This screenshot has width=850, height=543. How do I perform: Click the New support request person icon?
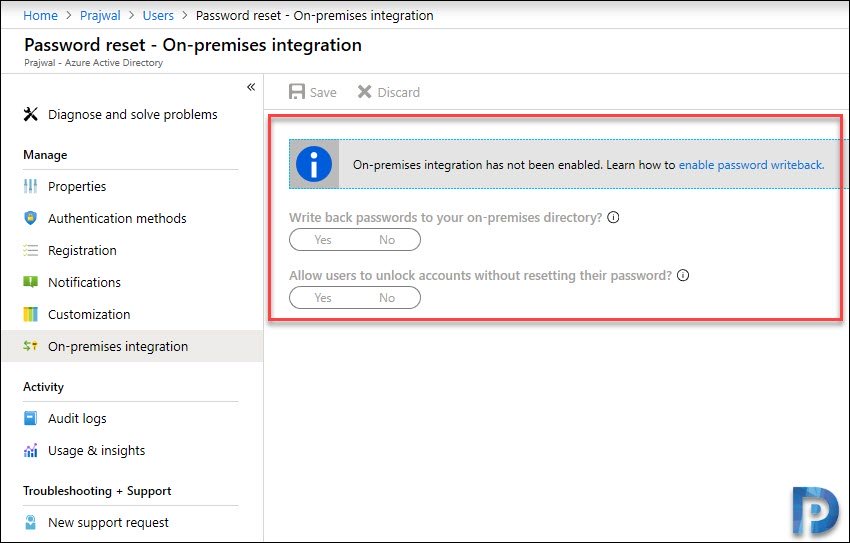30,522
